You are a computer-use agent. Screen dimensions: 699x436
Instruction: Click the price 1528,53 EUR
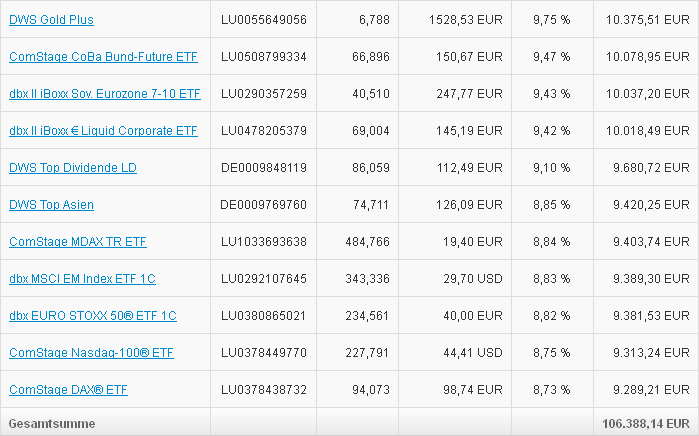coord(466,20)
